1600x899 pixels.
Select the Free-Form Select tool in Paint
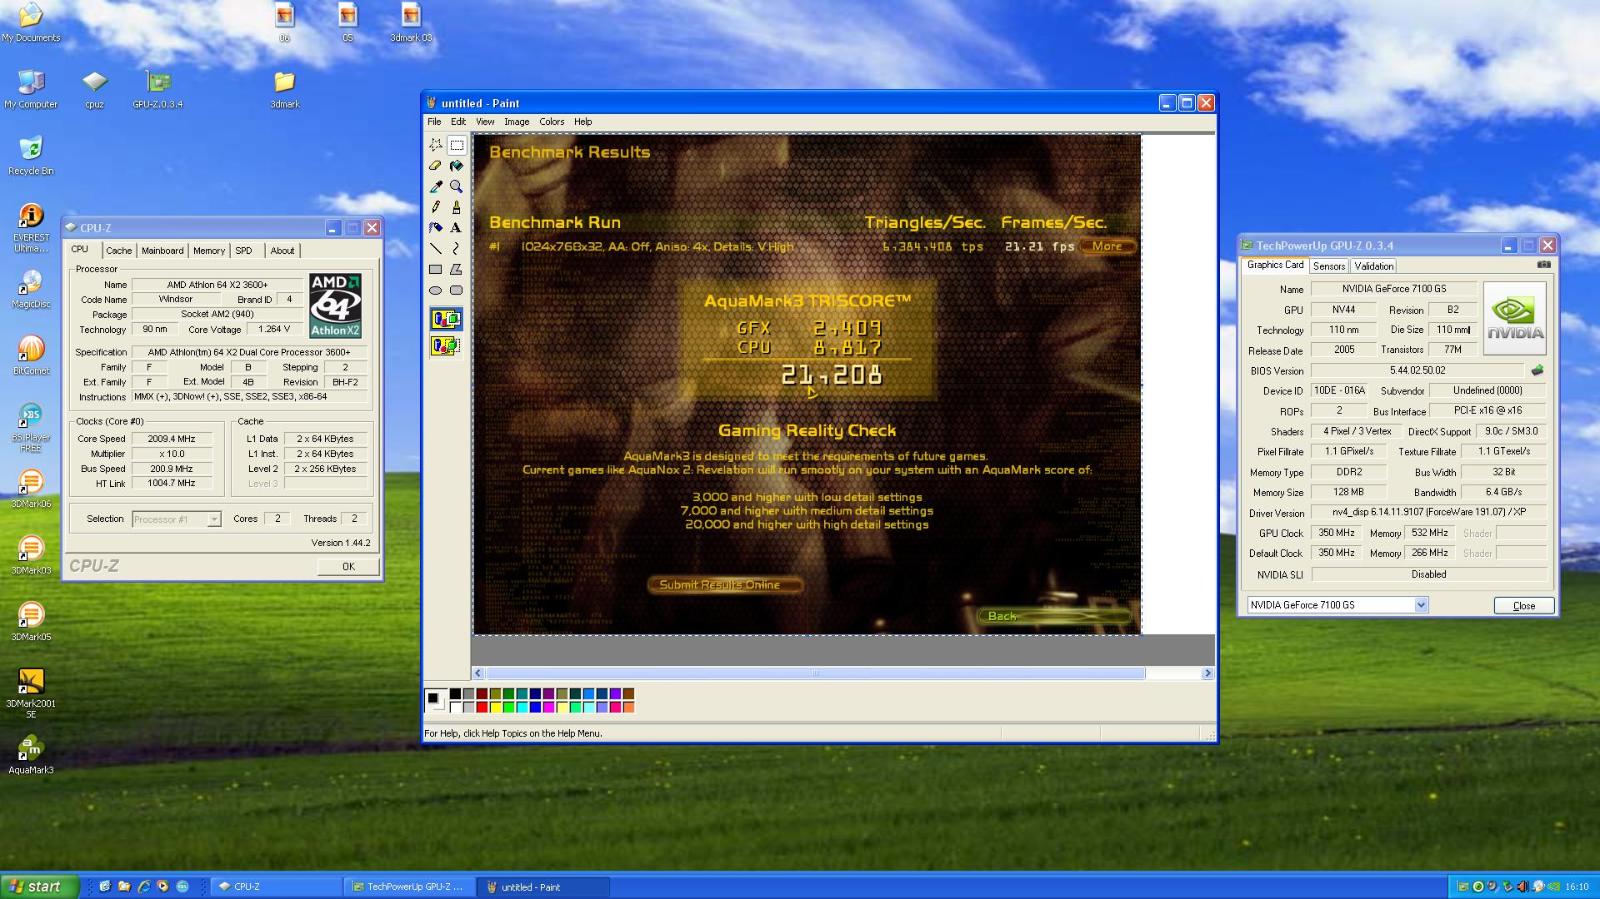(435, 145)
